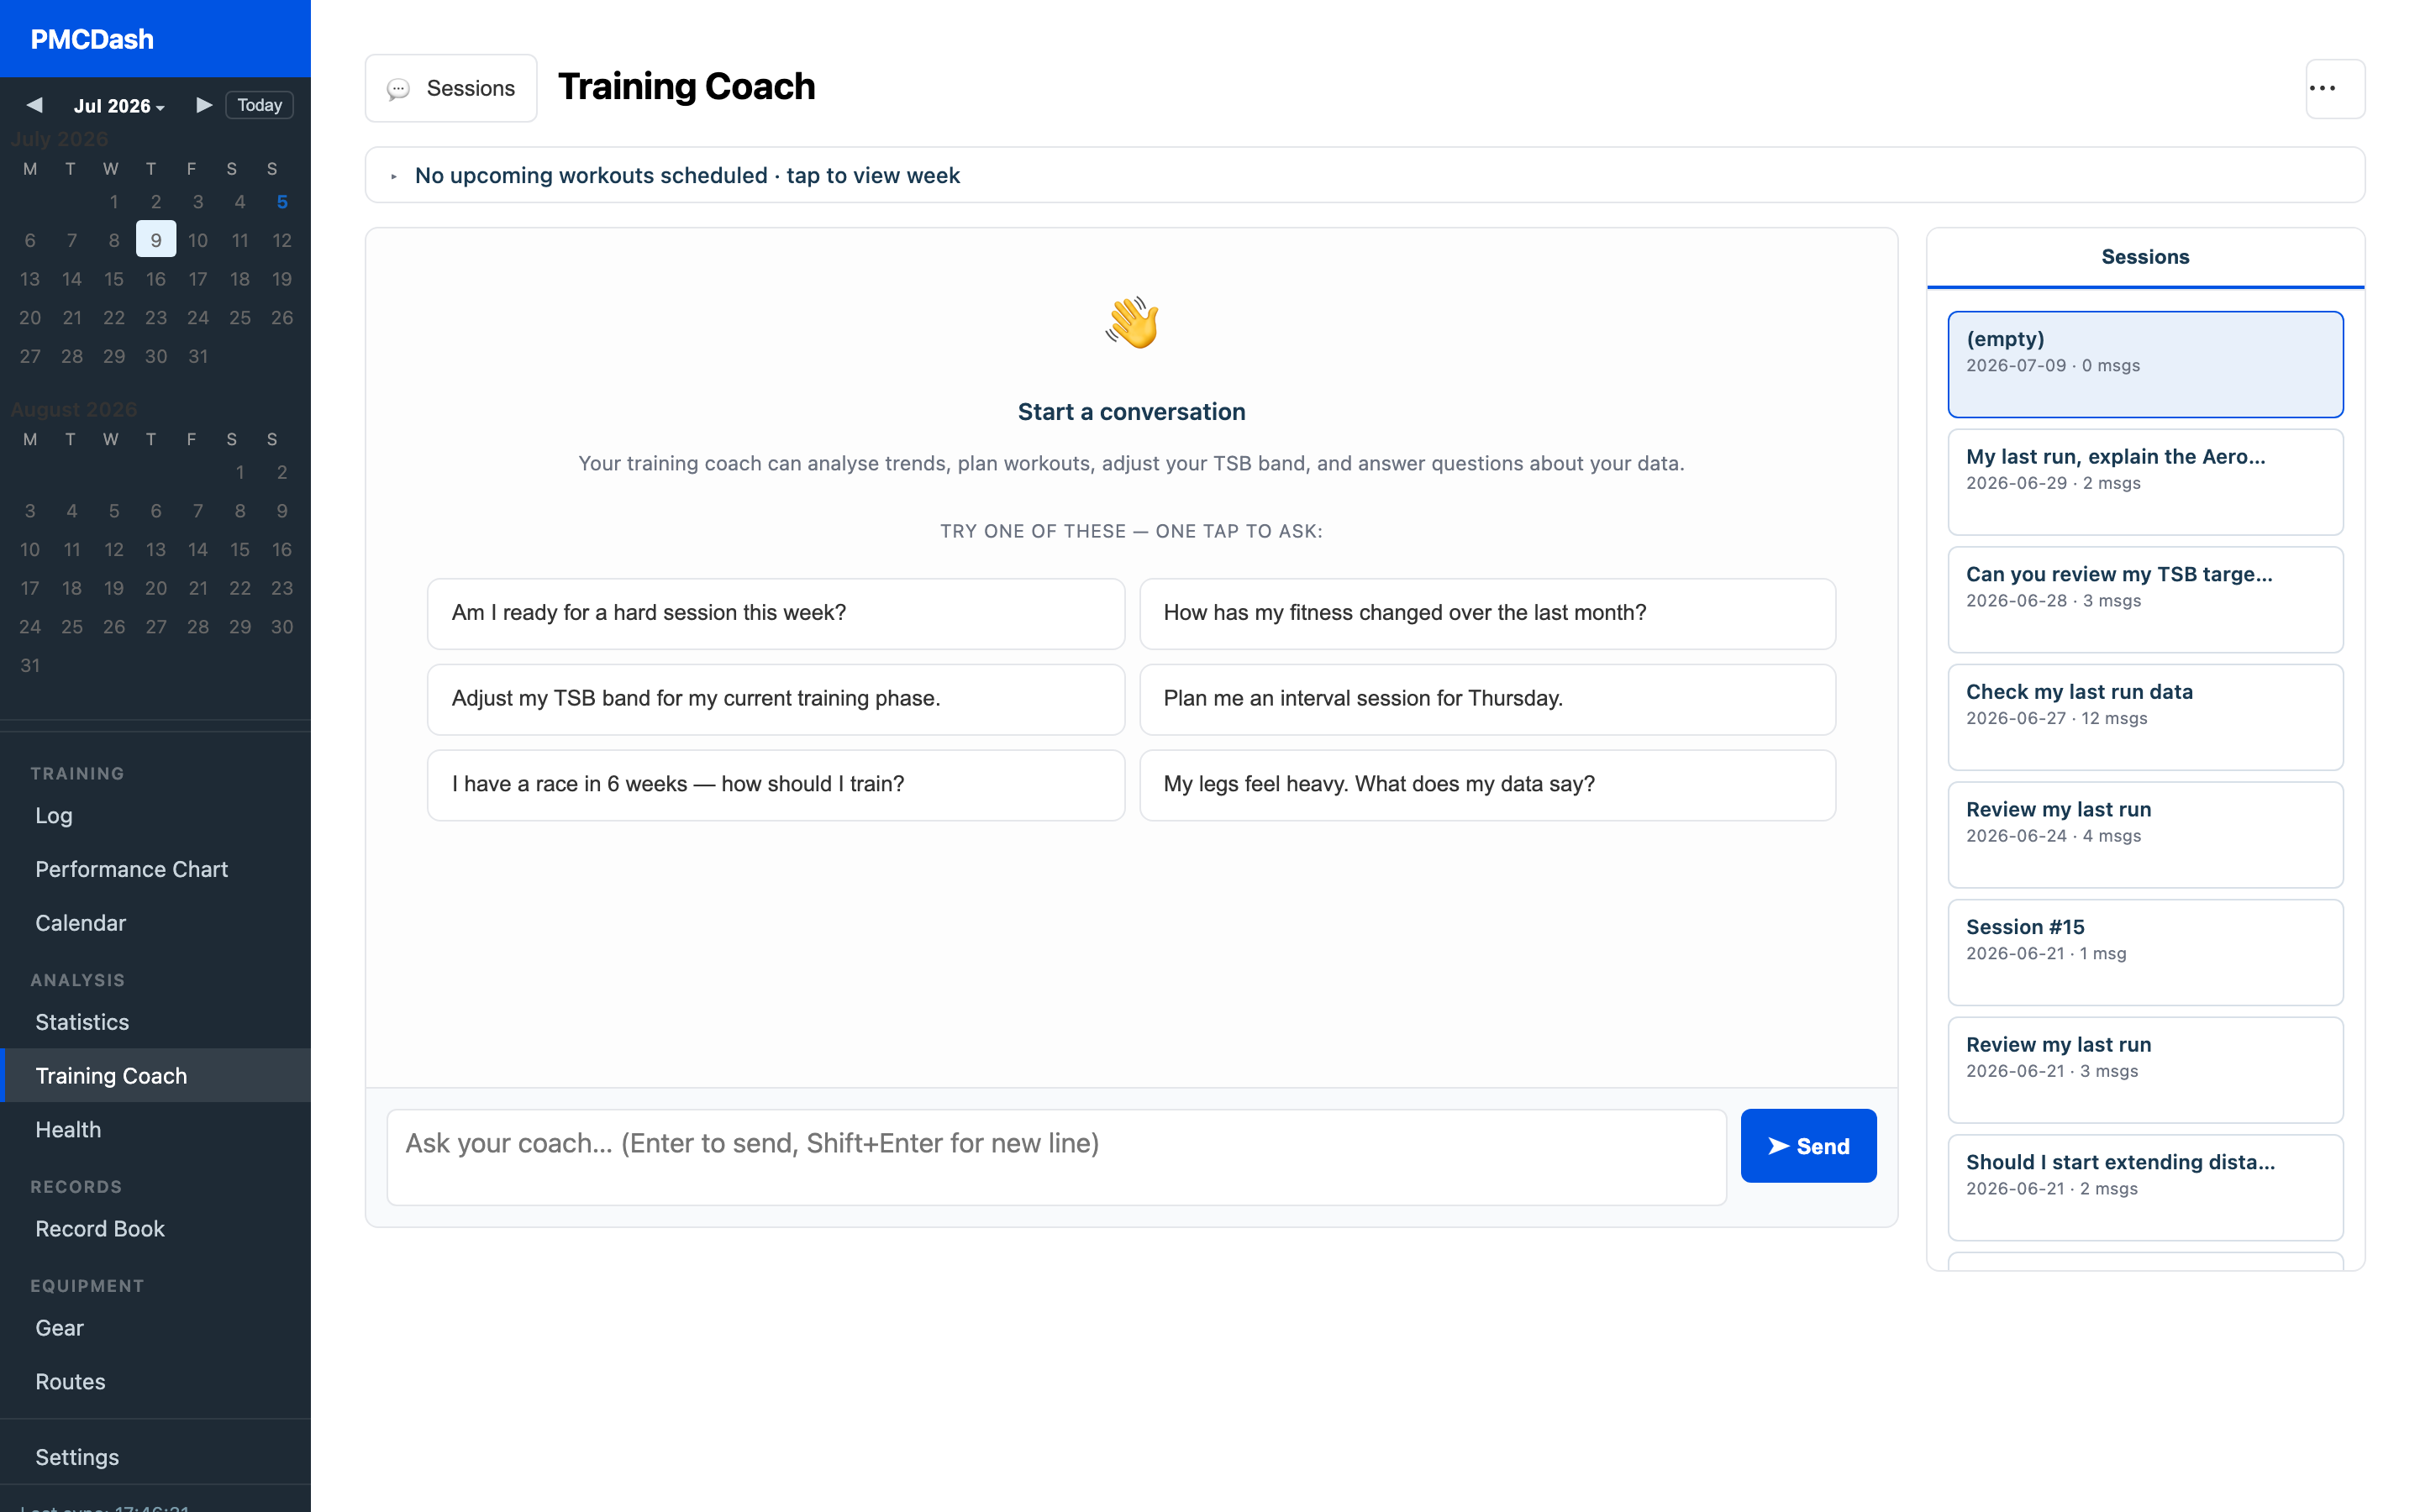The width and height of the screenshot is (2420, 1512).
Task: Select August 31 in the calendar
Action: click(30, 666)
